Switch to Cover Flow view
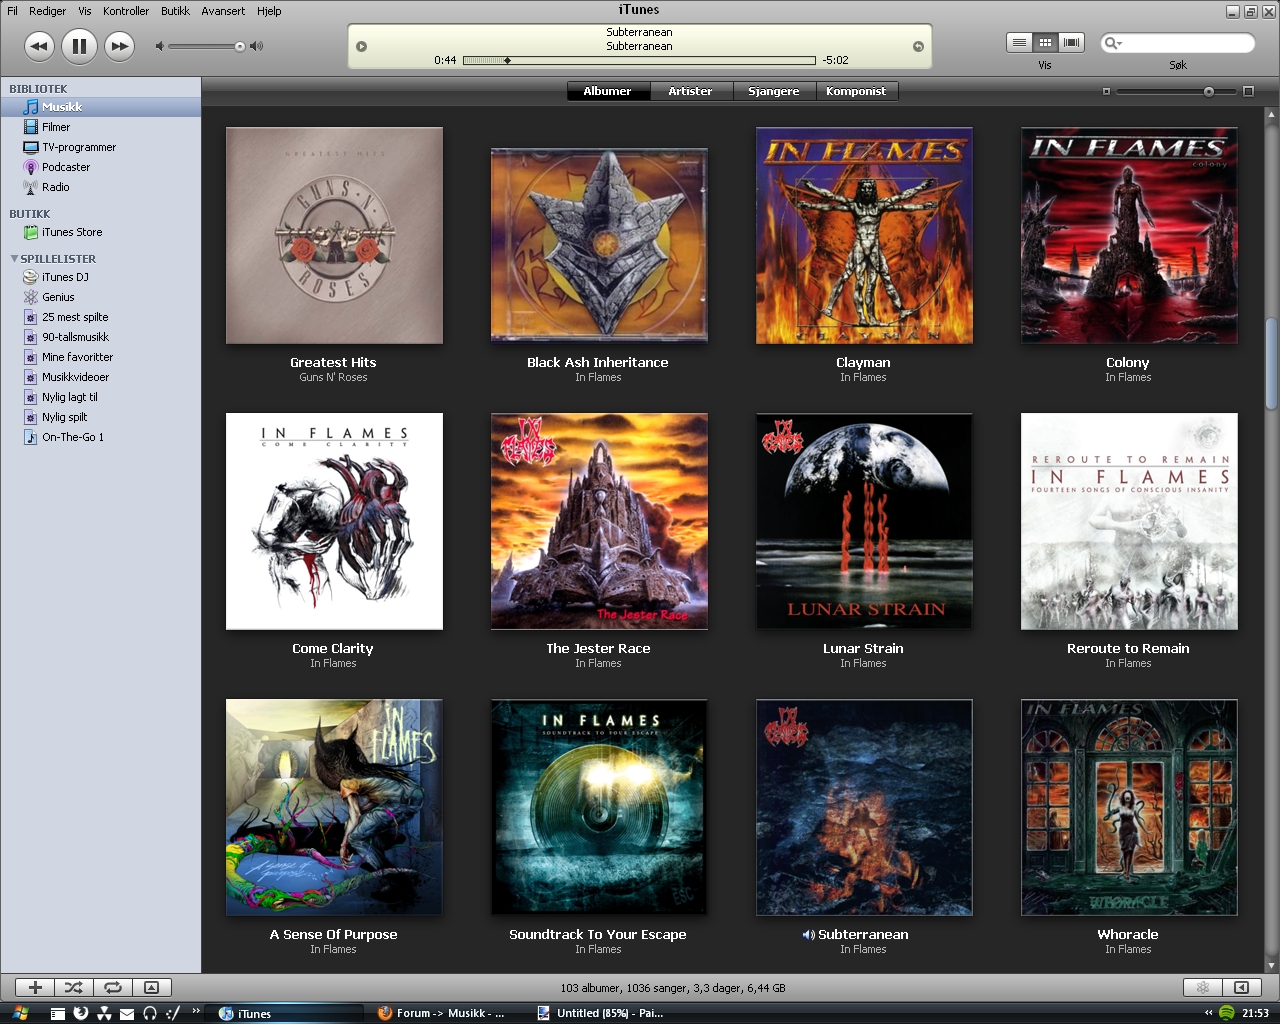1280x1024 pixels. coord(1071,42)
